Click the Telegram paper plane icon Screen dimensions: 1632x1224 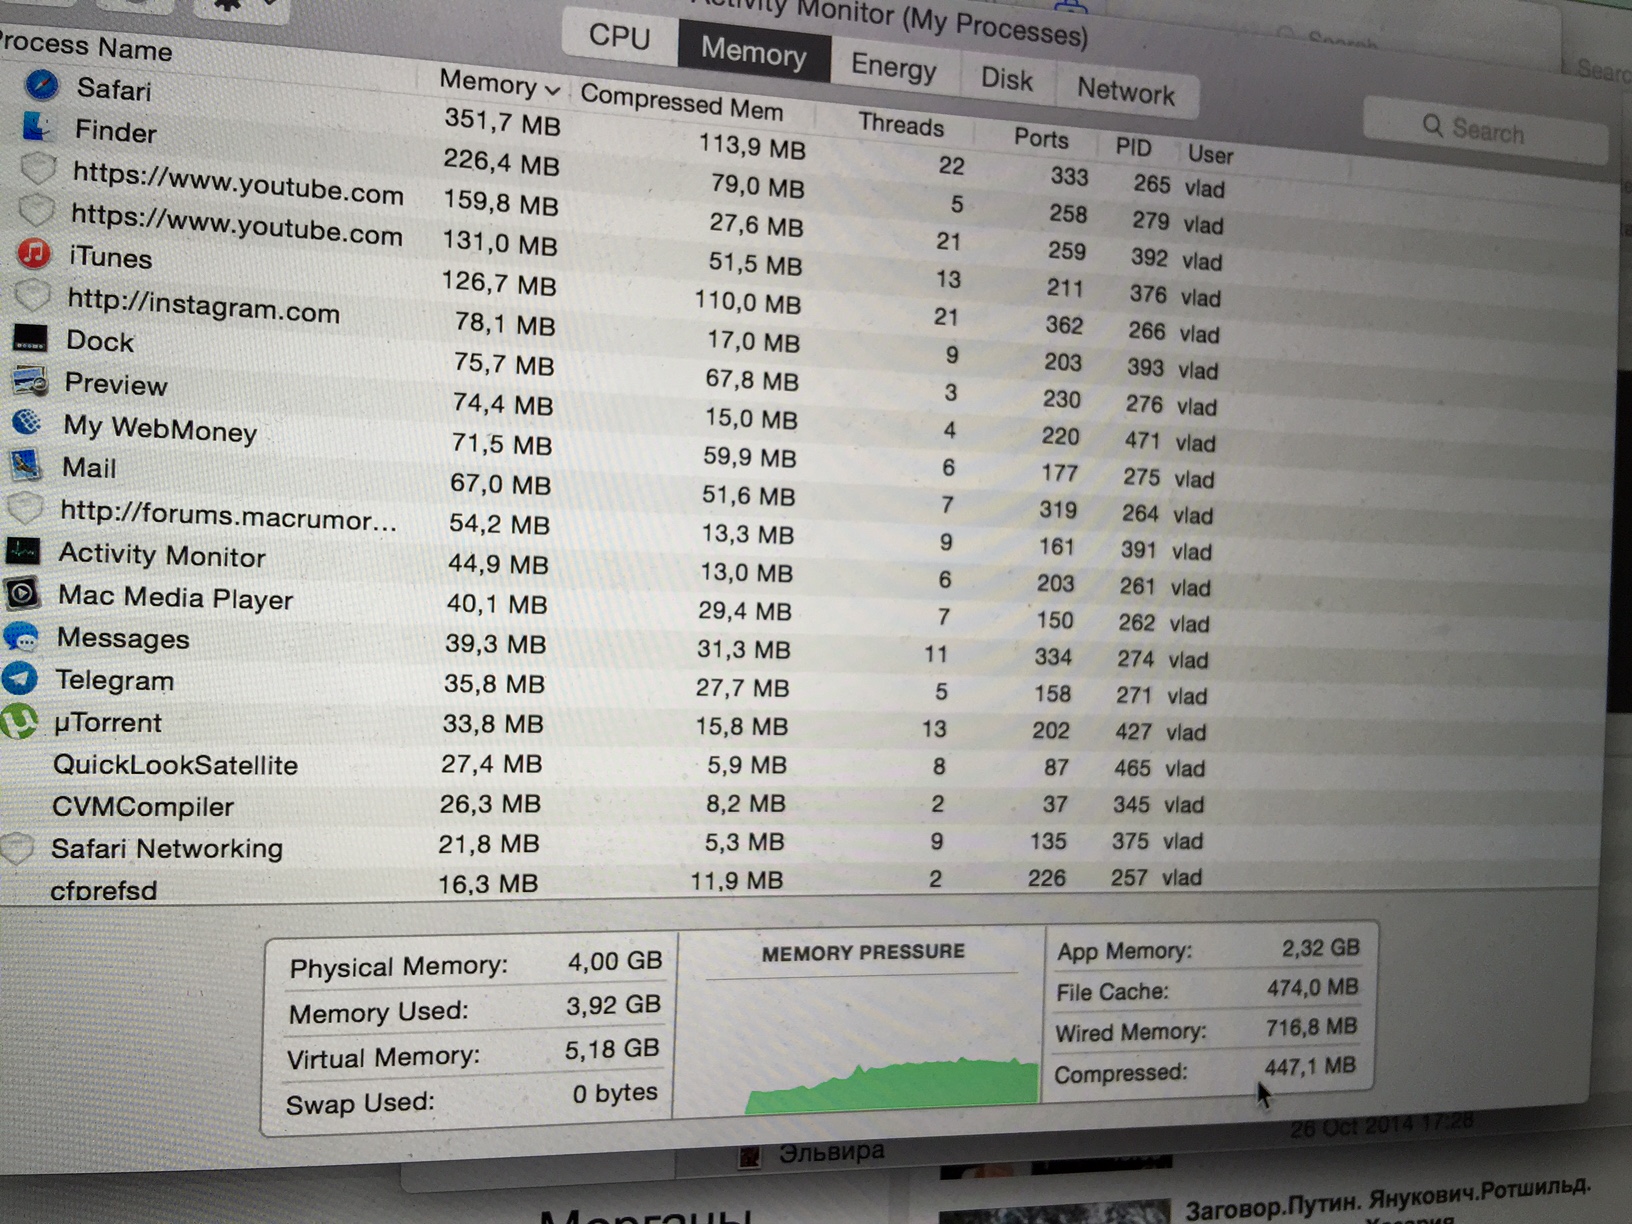click(19, 678)
